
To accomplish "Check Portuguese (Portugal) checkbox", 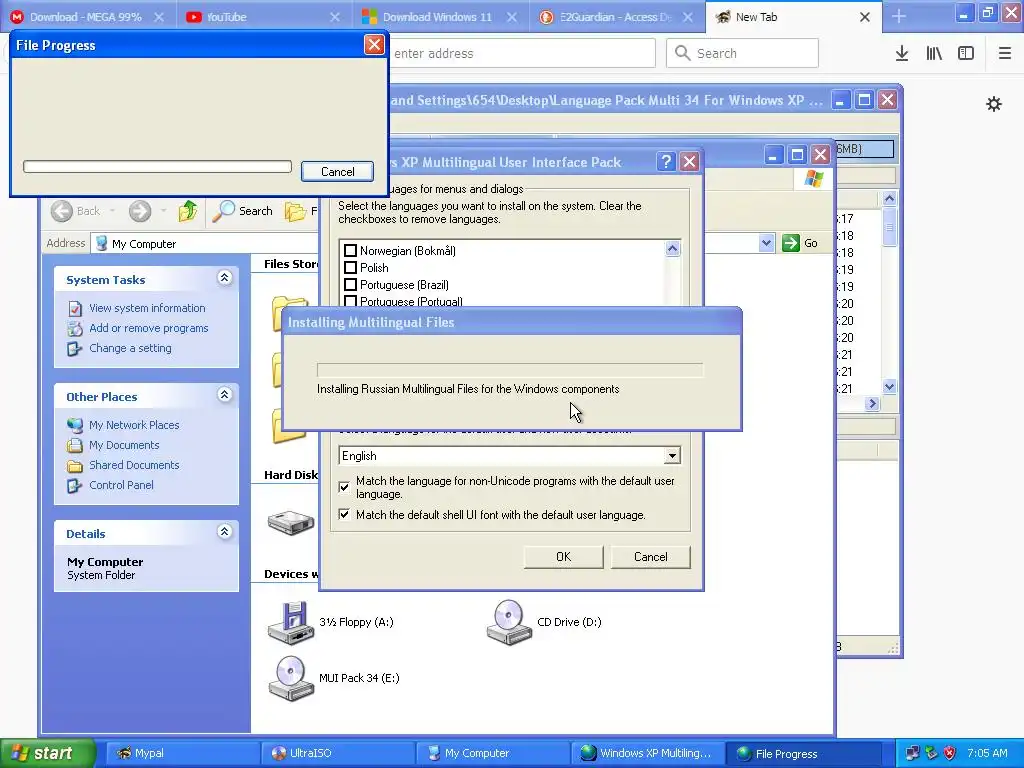I will click(x=351, y=301).
